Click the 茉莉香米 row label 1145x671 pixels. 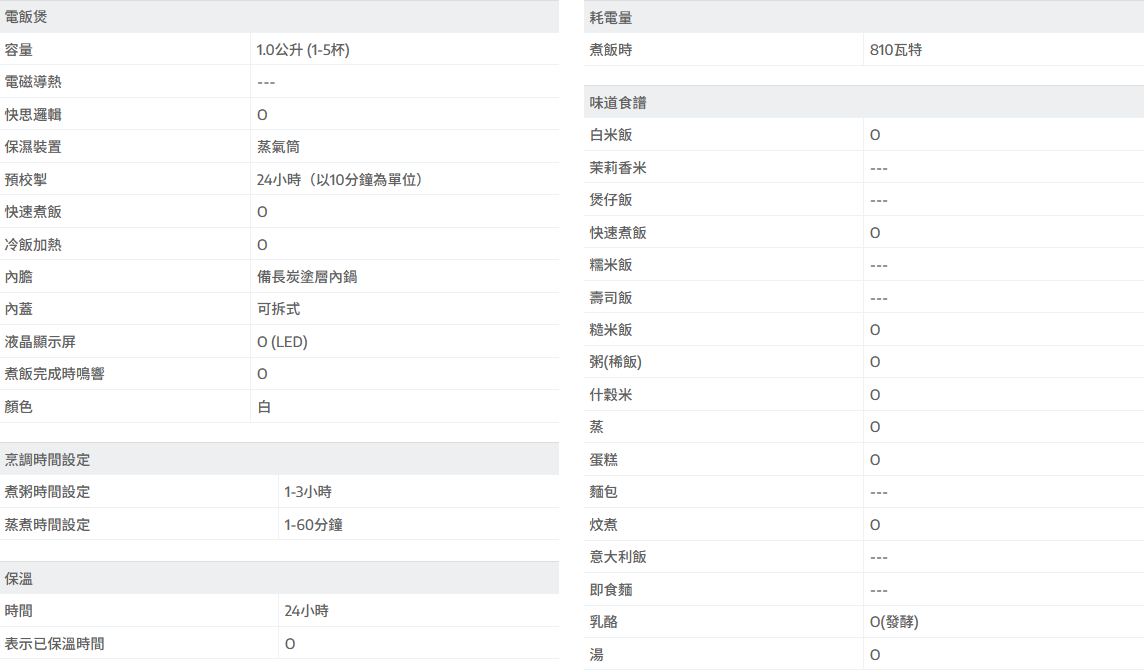(x=618, y=168)
